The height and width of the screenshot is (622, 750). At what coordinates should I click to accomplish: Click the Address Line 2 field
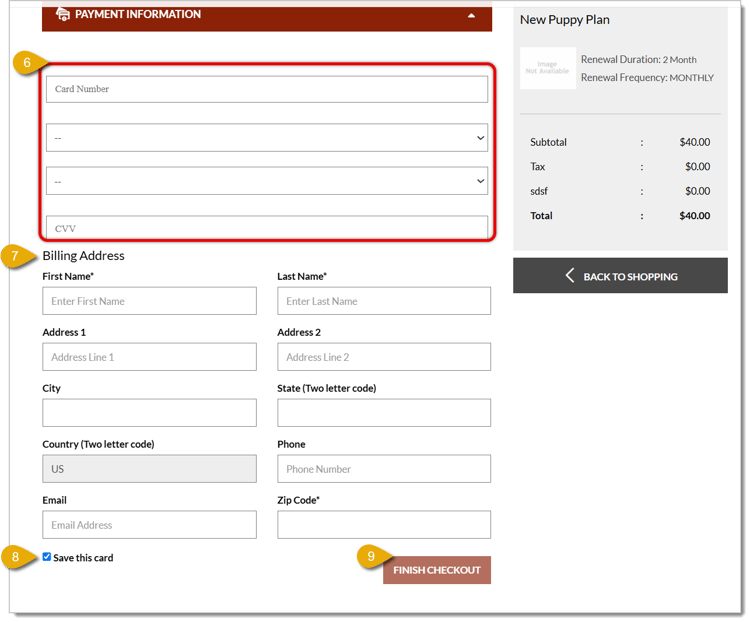pos(384,357)
